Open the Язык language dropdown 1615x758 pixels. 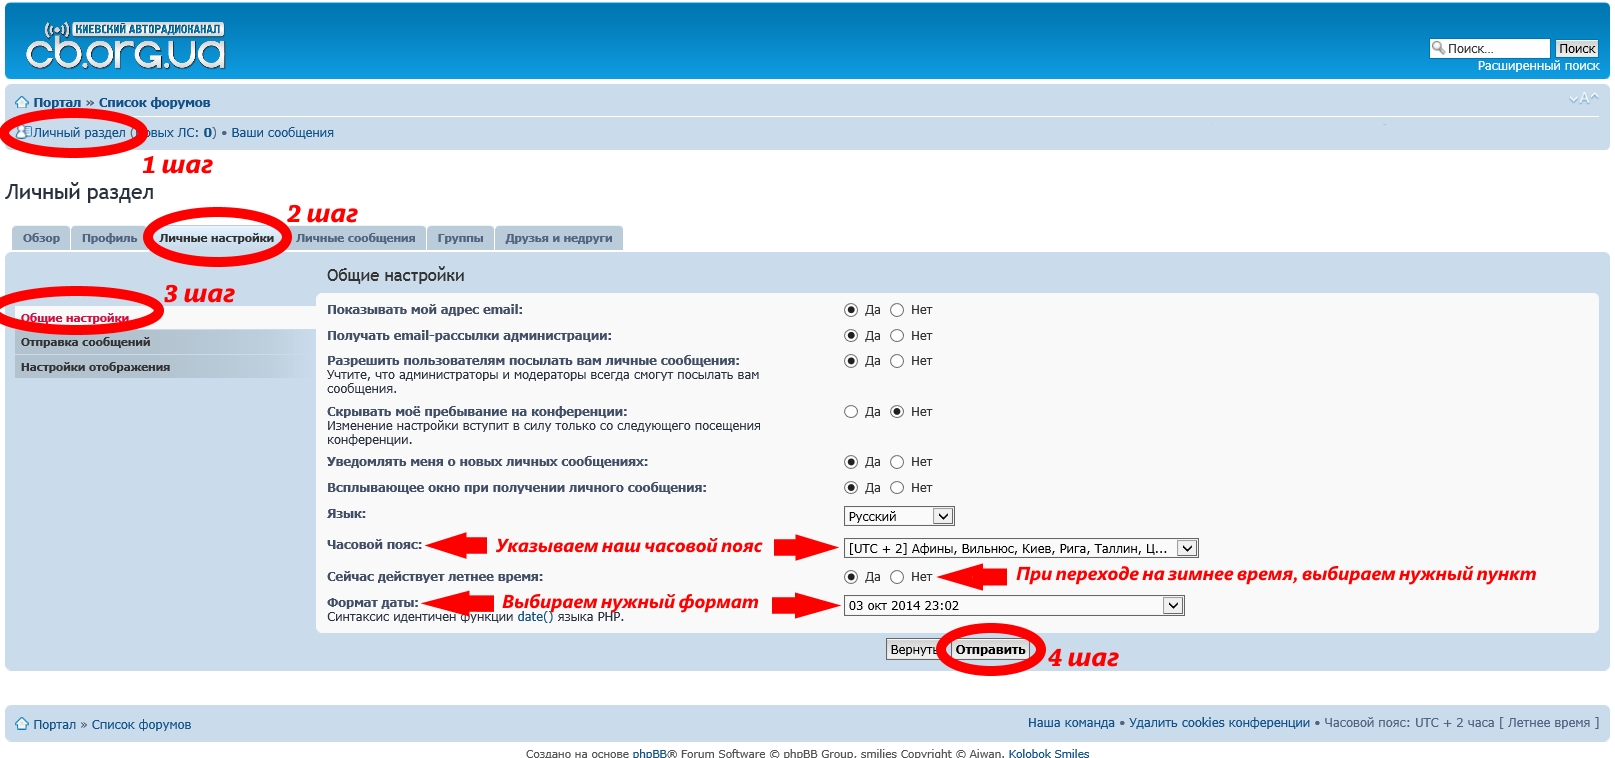(898, 516)
